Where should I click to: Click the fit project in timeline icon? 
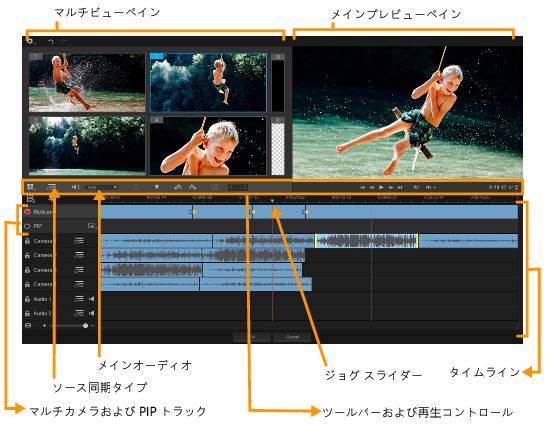pos(28,325)
